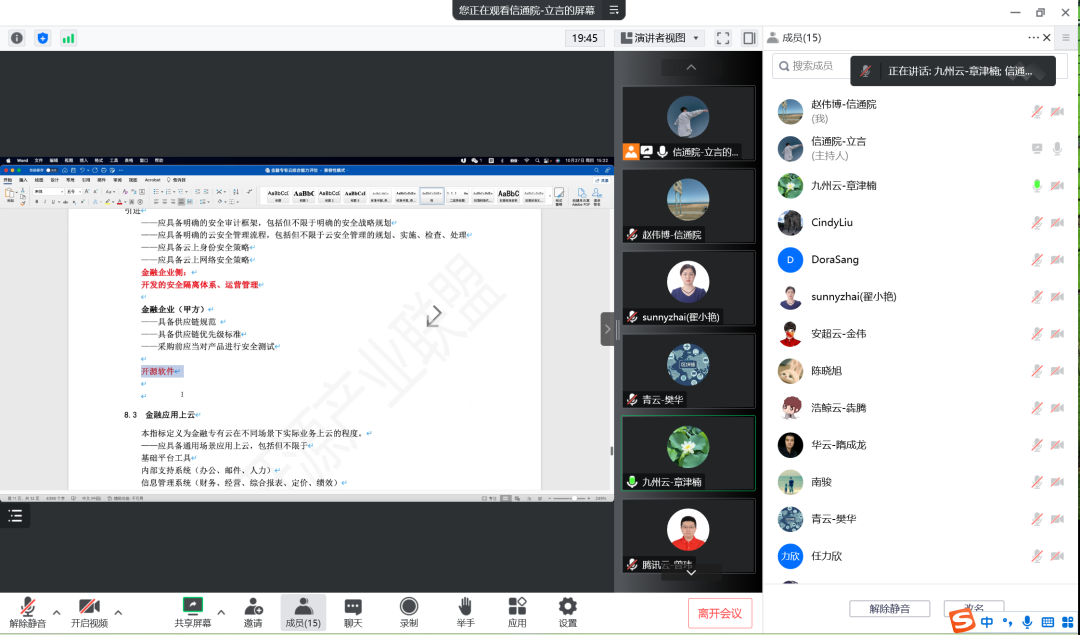Open more options in members panel header
This screenshot has height=635, width=1080.
pos(1034,37)
